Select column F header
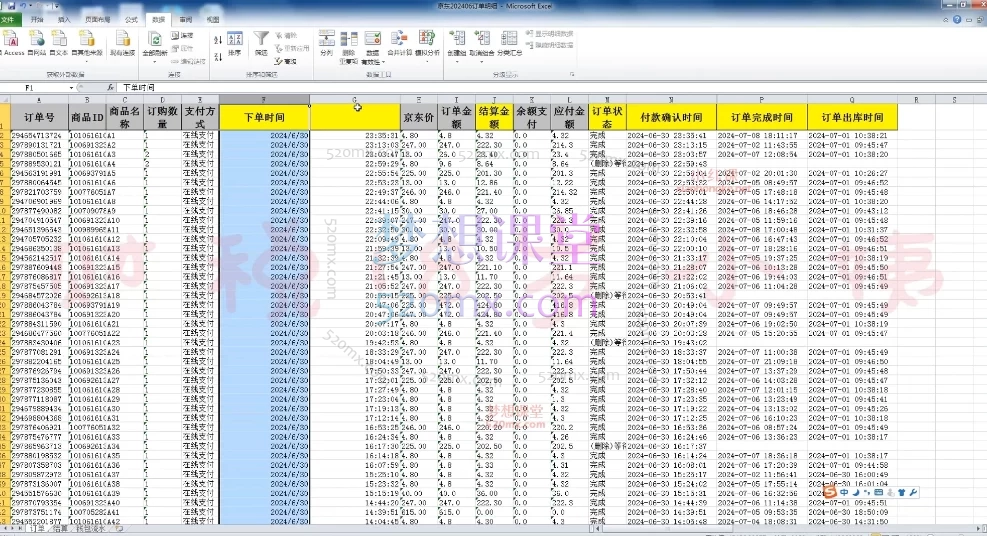Image resolution: width=987 pixels, height=536 pixels. tap(264, 99)
